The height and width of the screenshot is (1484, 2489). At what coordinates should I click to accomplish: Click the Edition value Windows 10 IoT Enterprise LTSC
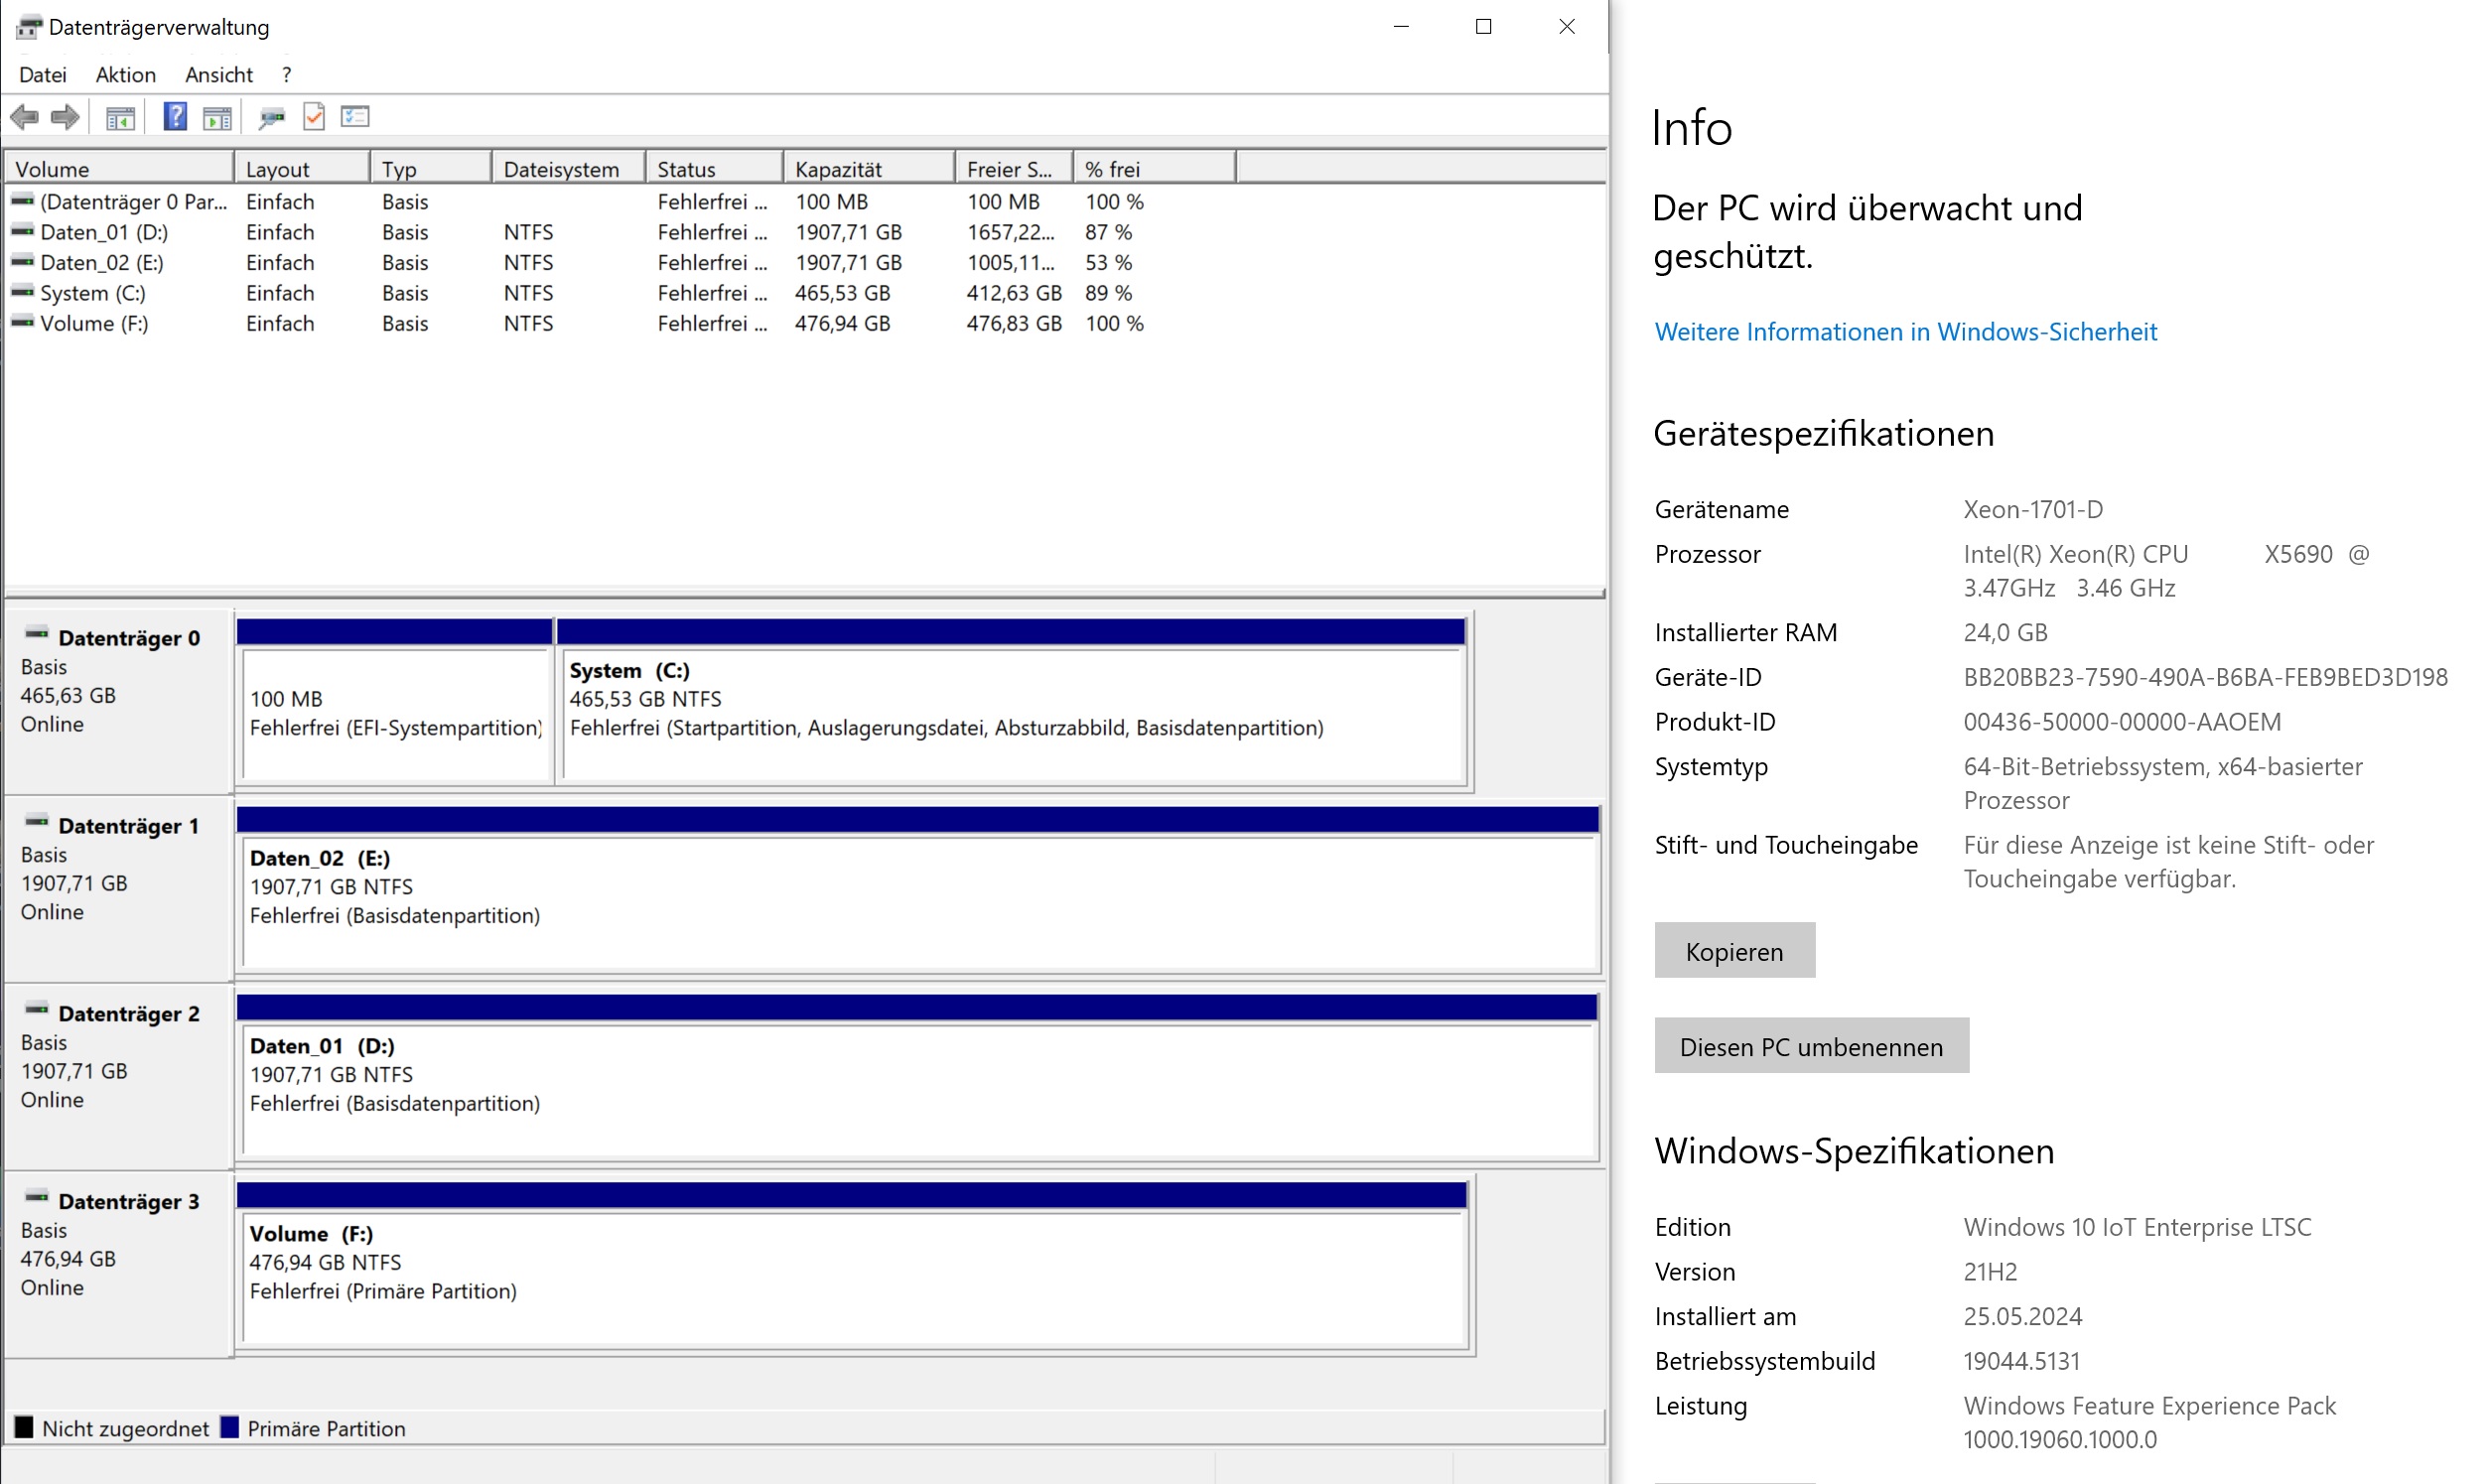(x=2138, y=1227)
